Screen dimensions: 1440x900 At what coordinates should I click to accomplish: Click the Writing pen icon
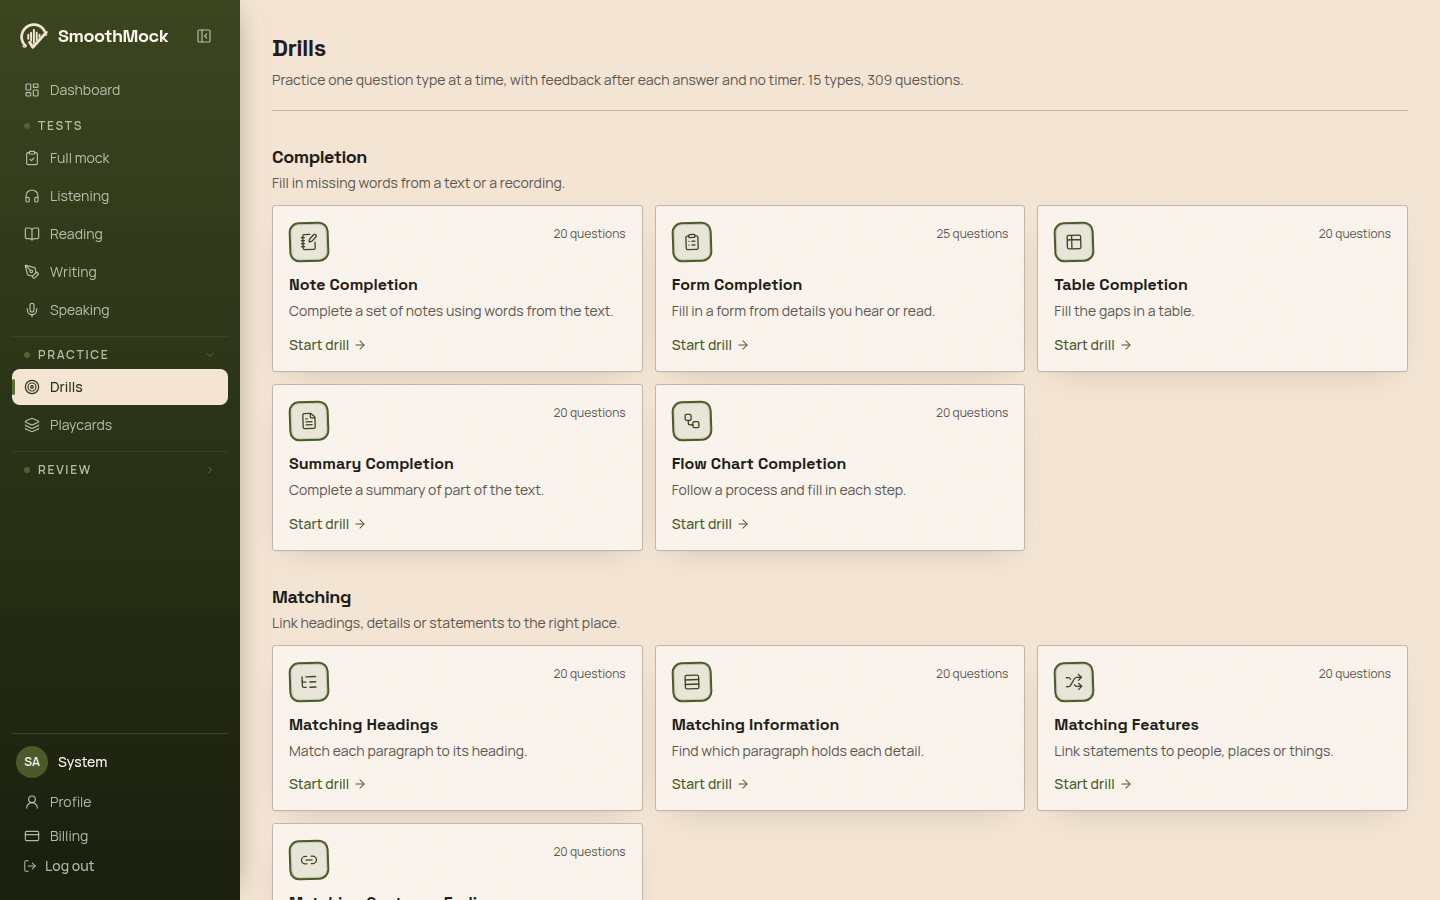click(x=32, y=272)
